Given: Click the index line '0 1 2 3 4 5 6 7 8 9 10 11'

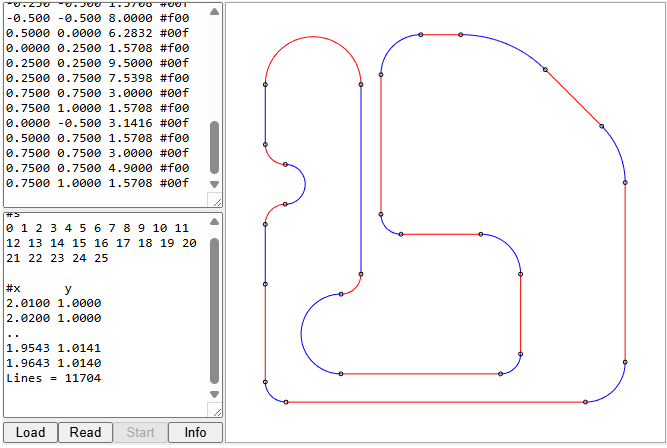Looking at the screenshot, I should pos(97,228).
